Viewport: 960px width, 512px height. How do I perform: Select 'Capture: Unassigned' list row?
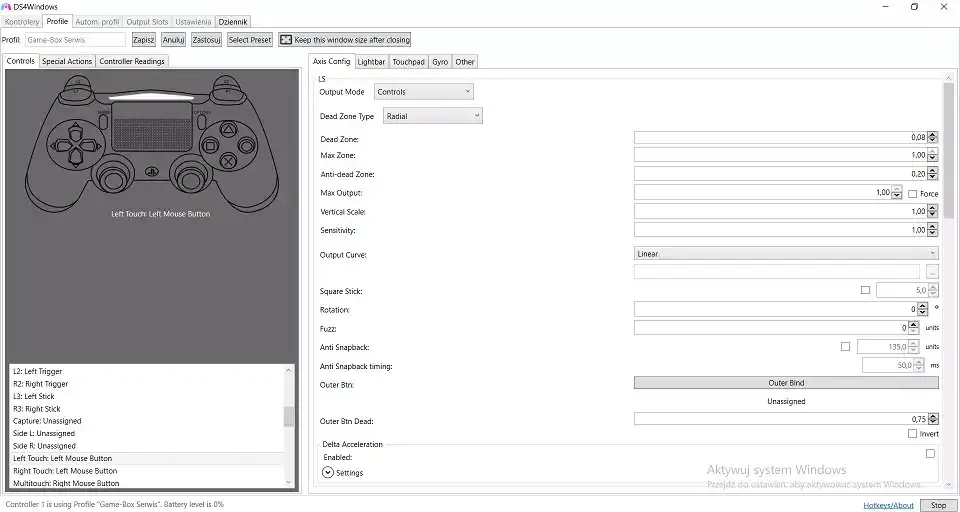[147, 421]
